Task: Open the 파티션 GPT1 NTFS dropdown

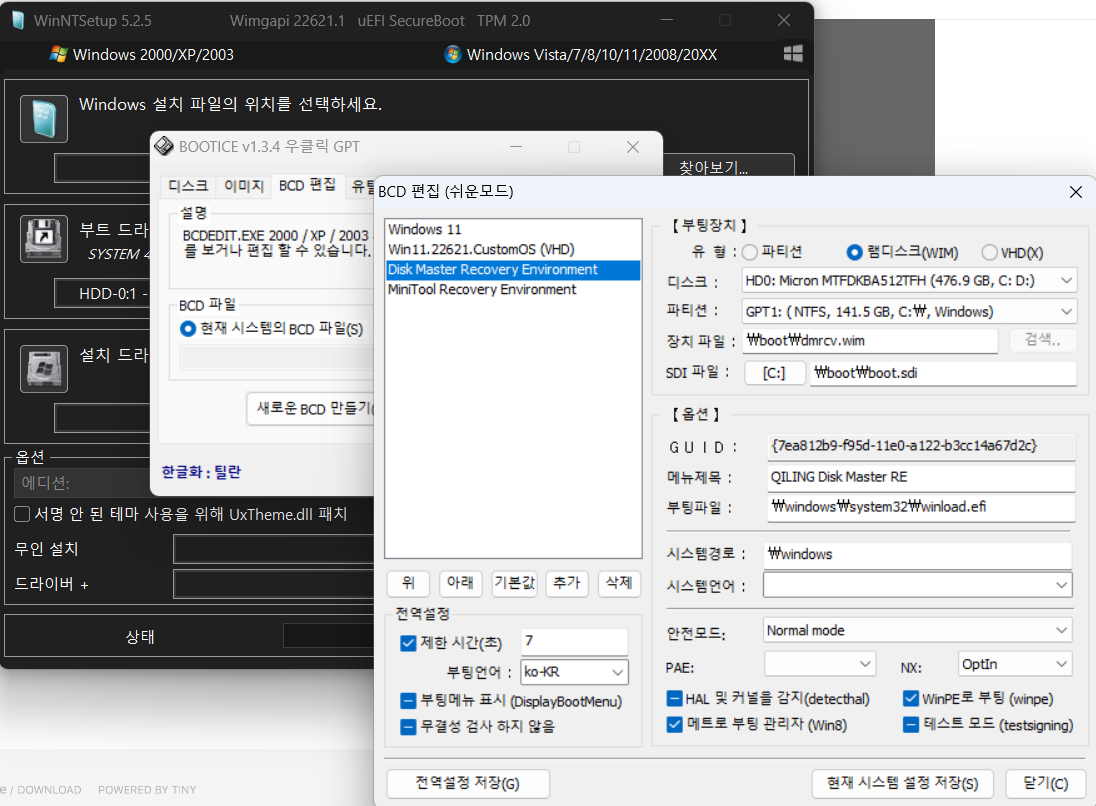Action: pyautogui.click(x=909, y=311)
